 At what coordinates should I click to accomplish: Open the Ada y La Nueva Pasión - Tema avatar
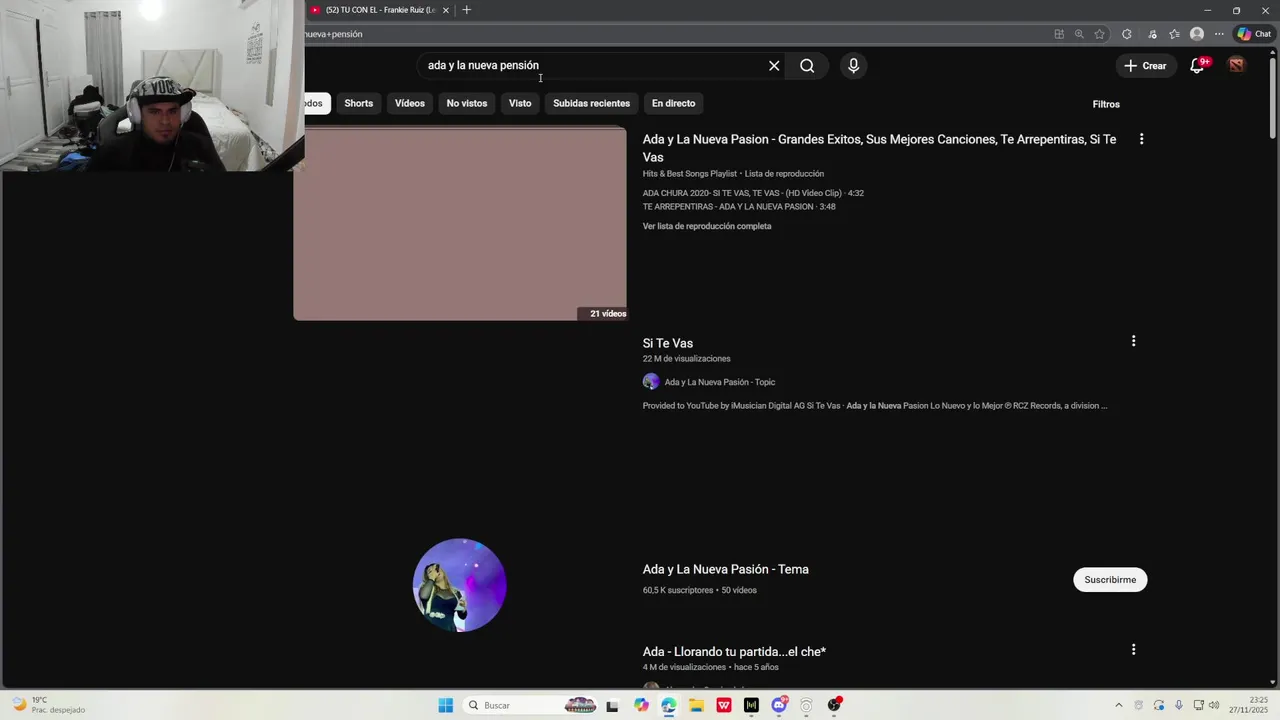(x=460, y=585)
